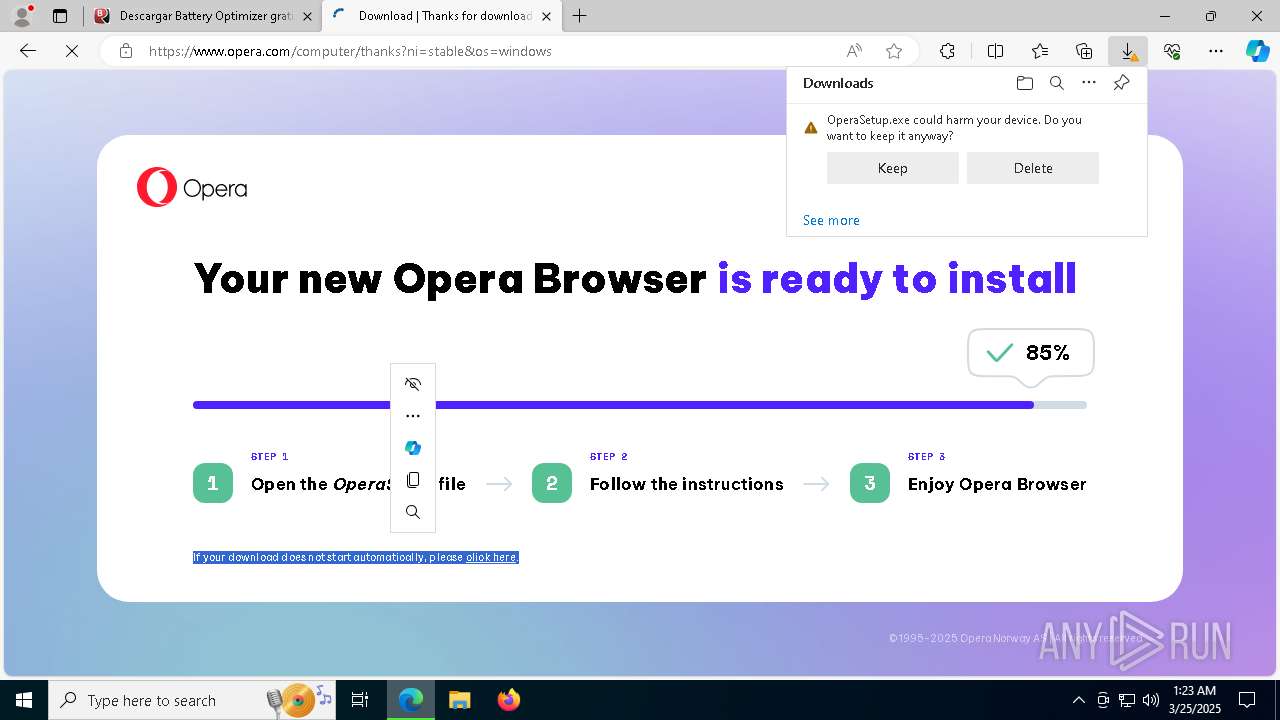Hide the mini selection menu

click(413, 384)
